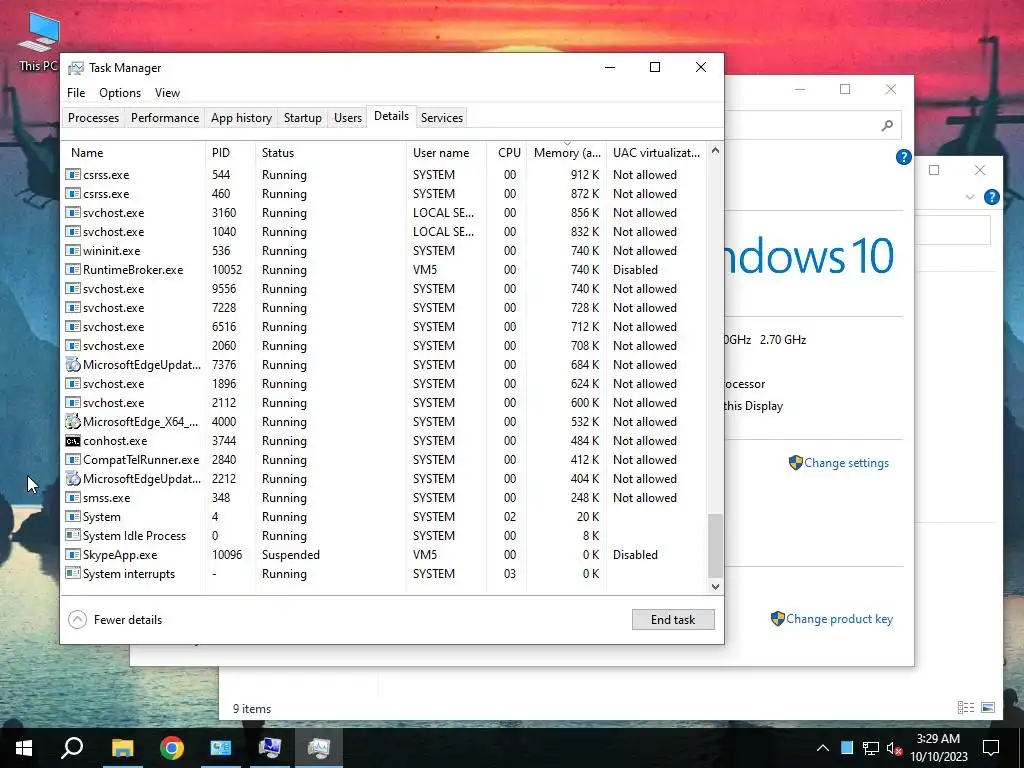The image size is (1024, 768).
Task: Click the conhost.exe console icon
Action: coord(73,441)
